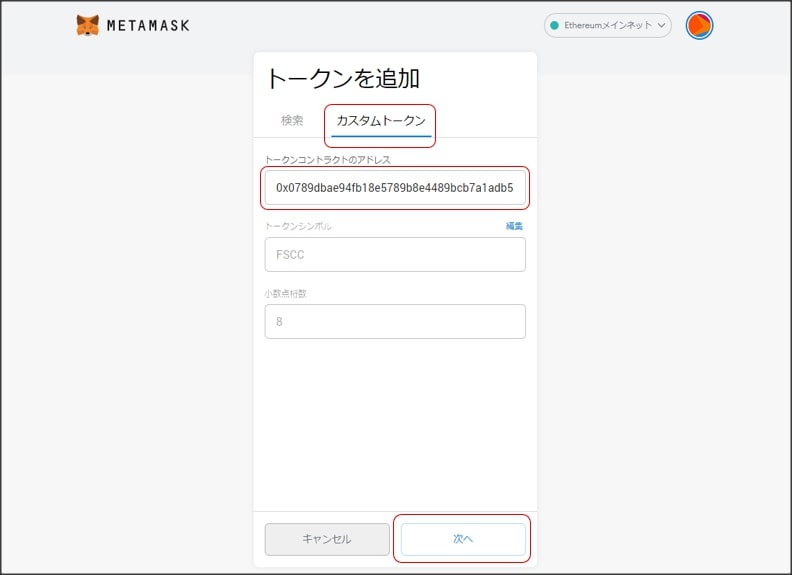Focus the token symbol field showing FSCC

point(395,254)
